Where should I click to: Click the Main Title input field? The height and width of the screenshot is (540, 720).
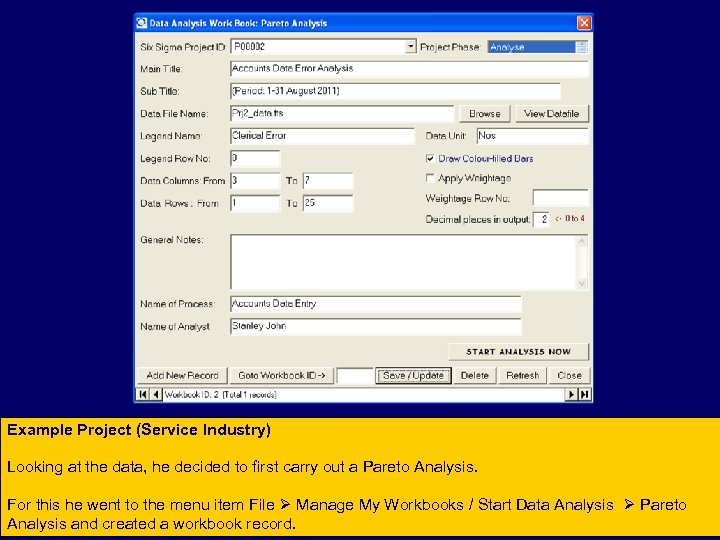point(409,69)
